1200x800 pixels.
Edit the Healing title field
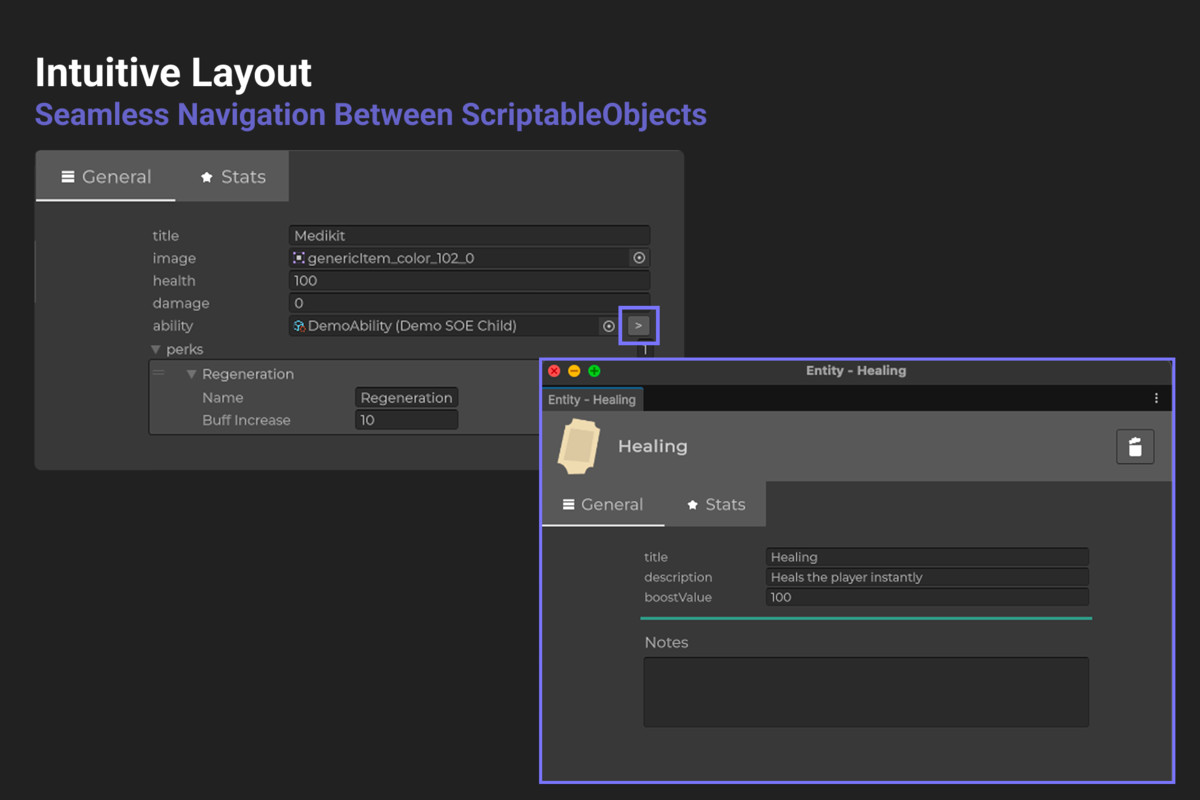pyautogui.click(x=927, y=557)
